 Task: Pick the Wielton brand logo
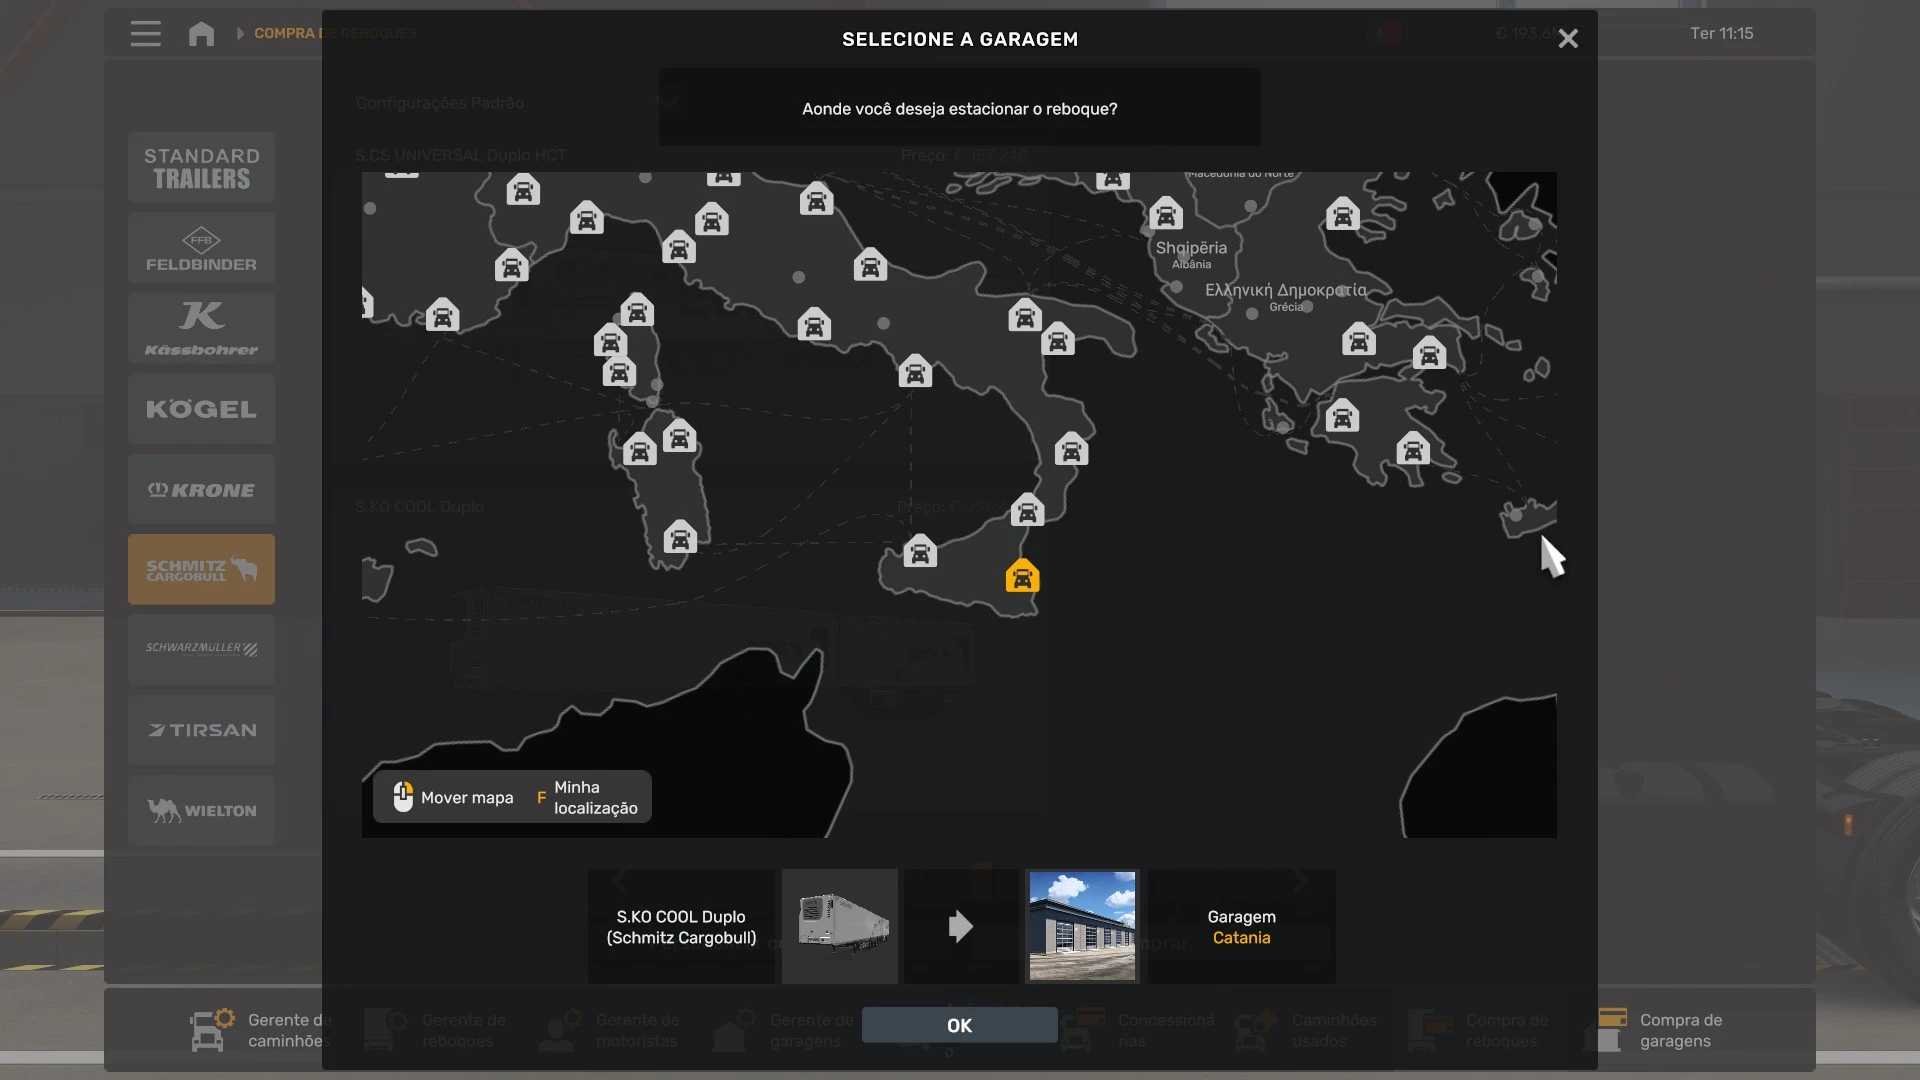(x=201, y=810)
